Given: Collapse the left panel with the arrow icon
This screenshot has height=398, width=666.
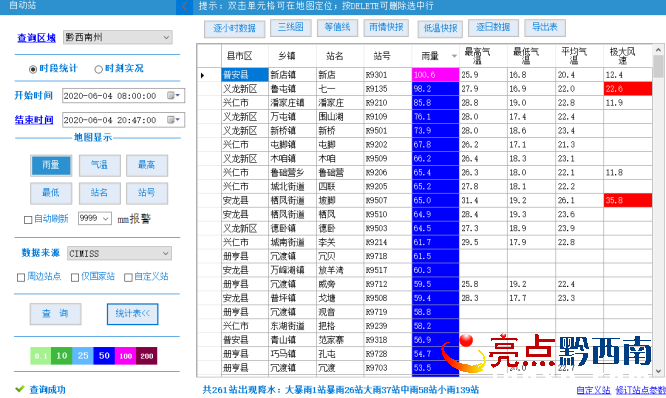Looking at the screenshot, I should tap(184, 6).
